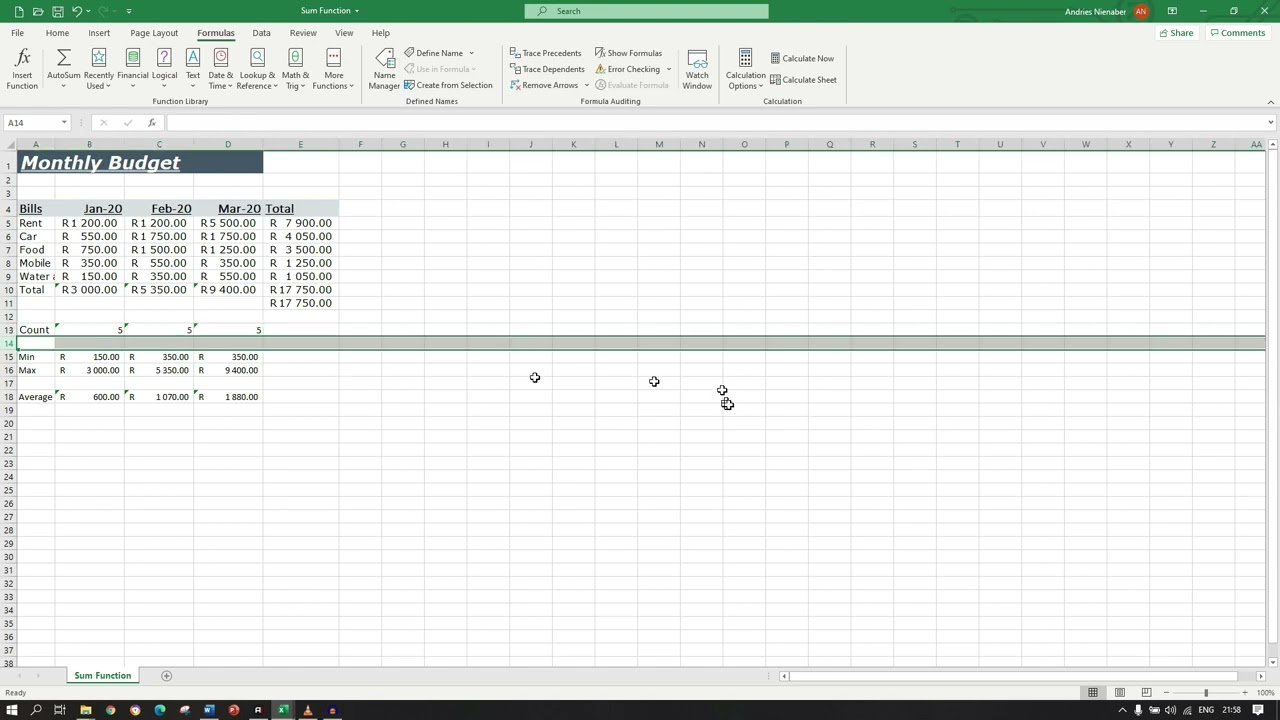Switch to Page Layout view in status bar
Viewport: 1280px width, 720px height.
(1119, 693)
